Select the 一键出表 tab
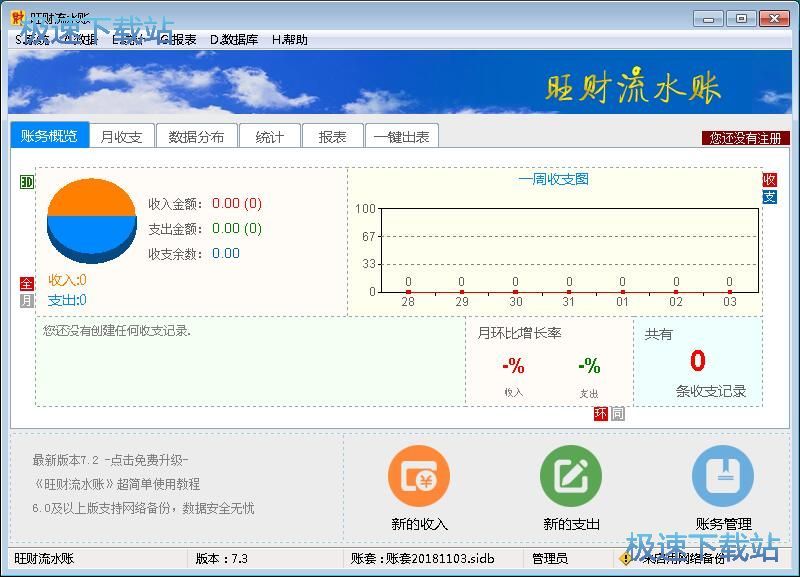The height and width of the screenshot is (577, 800). 402,137
